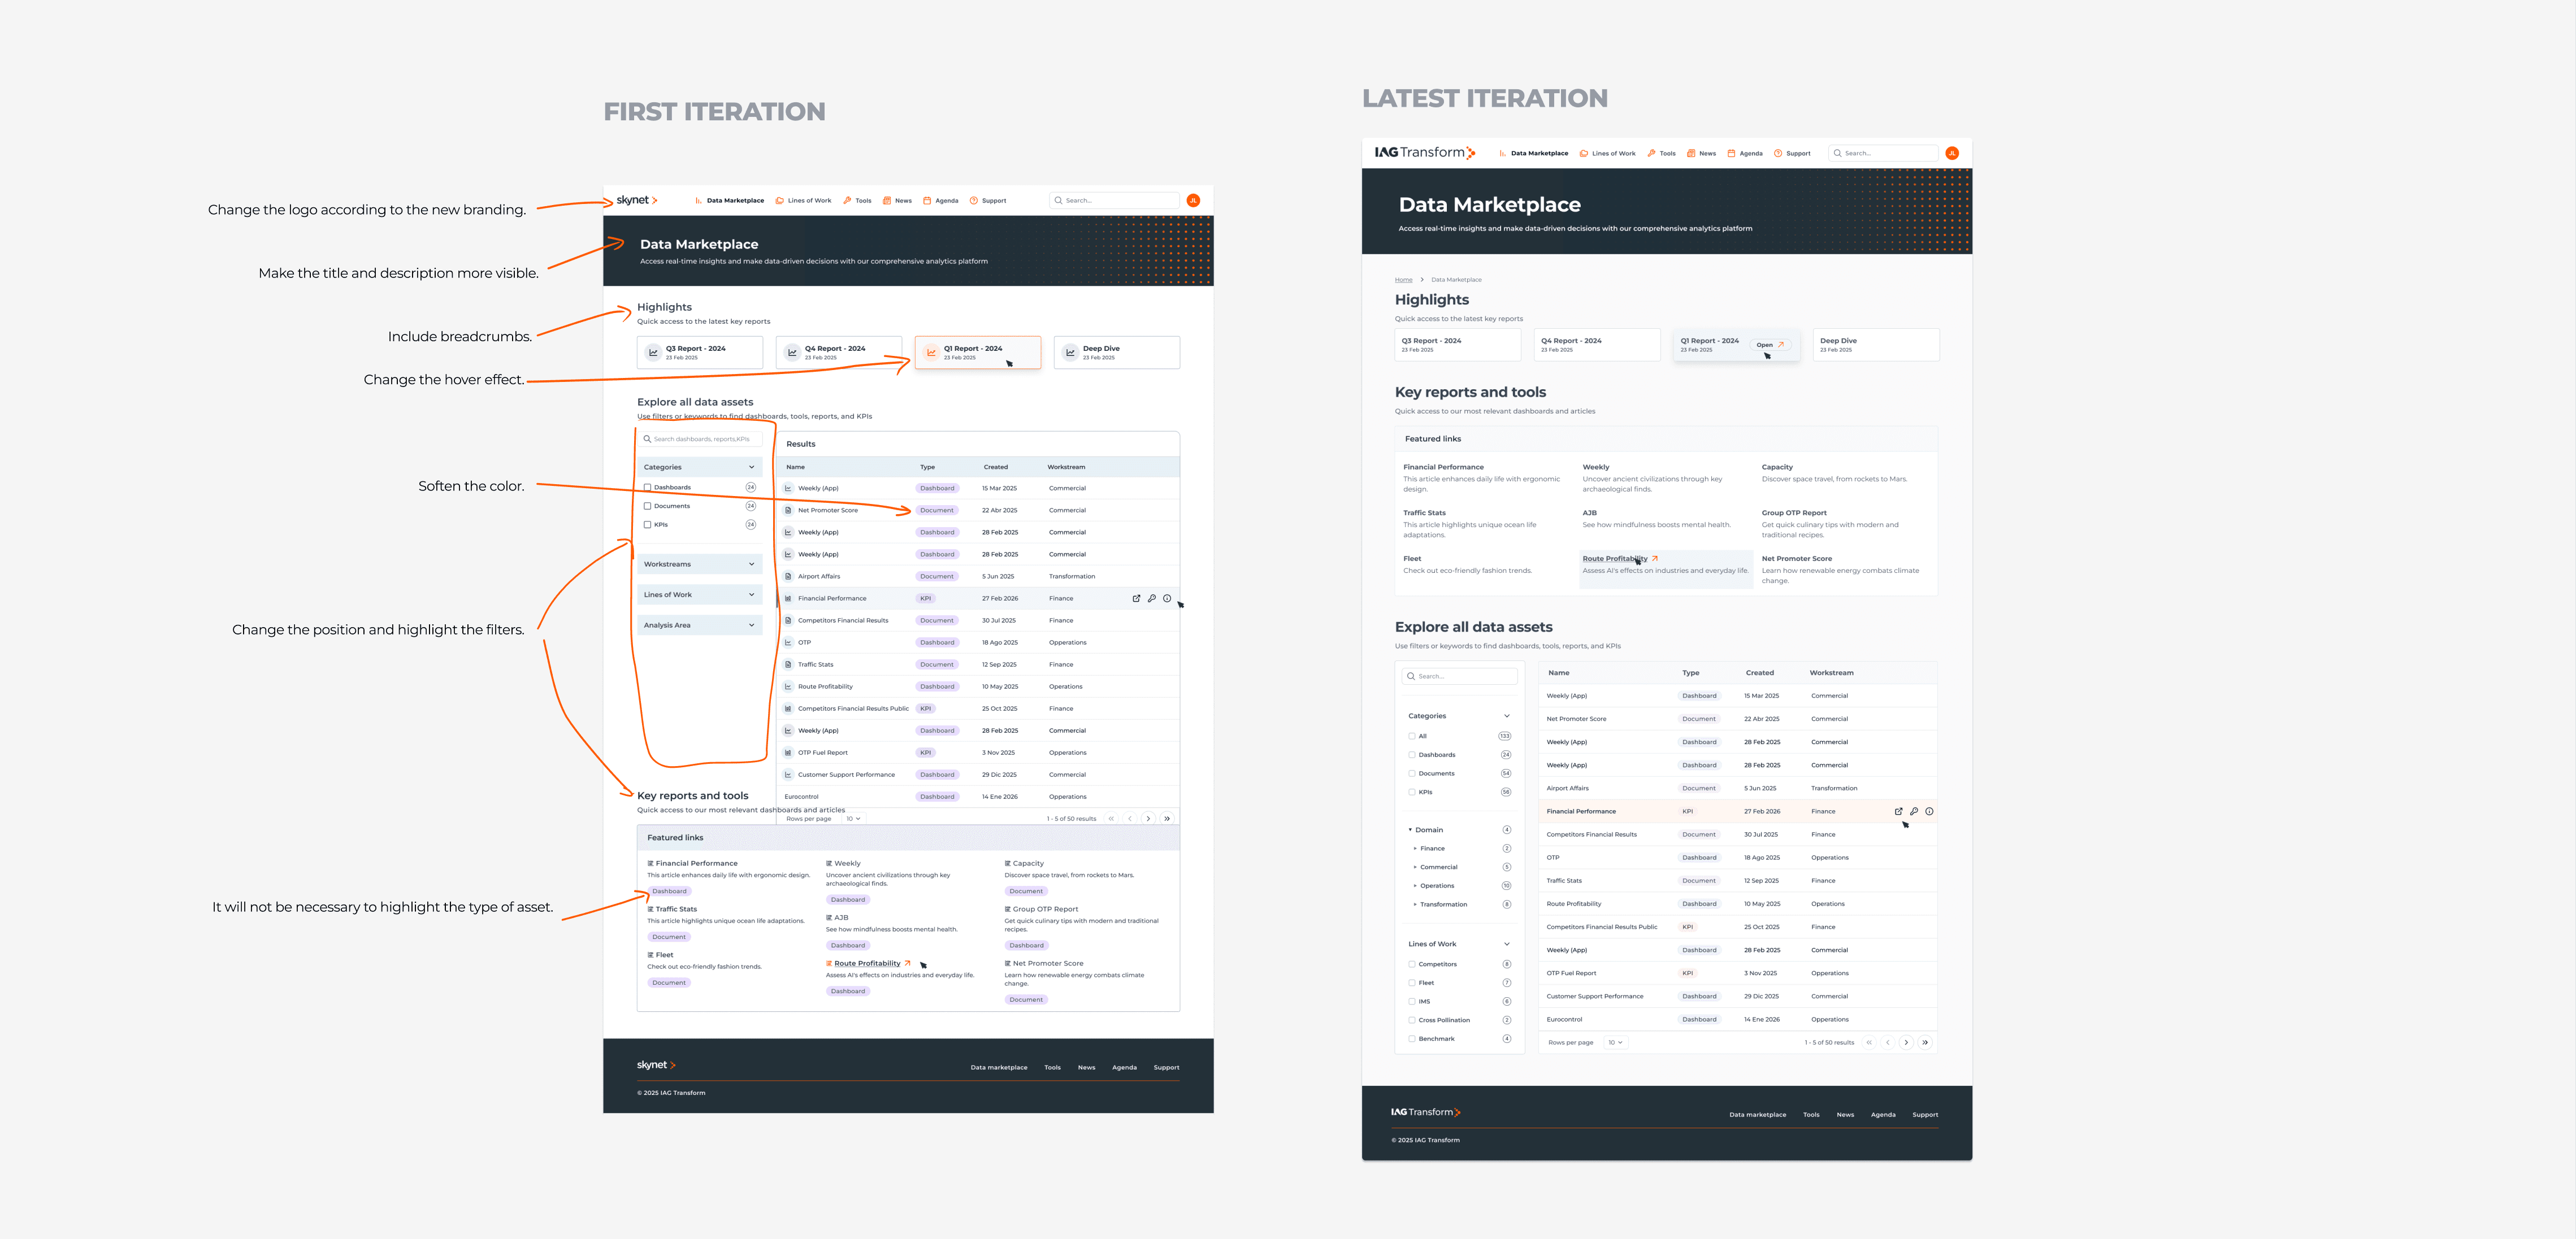Screen dimensions: 2576x1239
Task: Click orange user avatar in latest iteration navbar
Action: point(1952,153)
